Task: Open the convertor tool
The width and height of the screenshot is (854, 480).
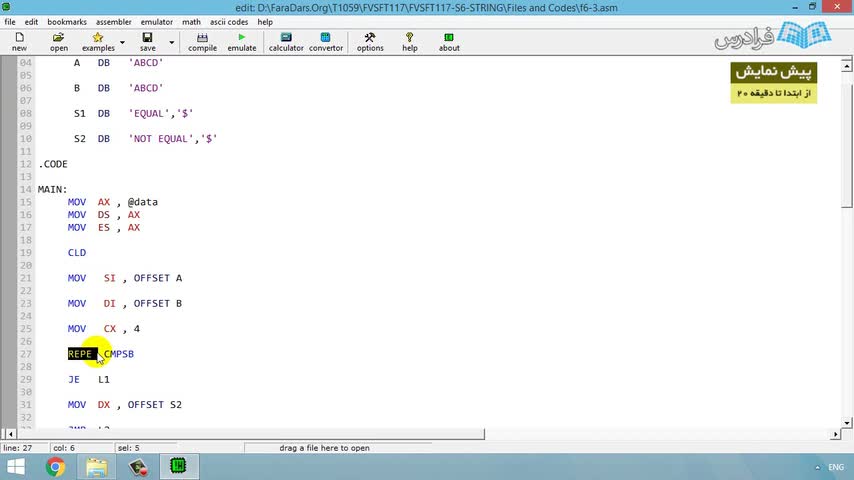Action: 326,41
